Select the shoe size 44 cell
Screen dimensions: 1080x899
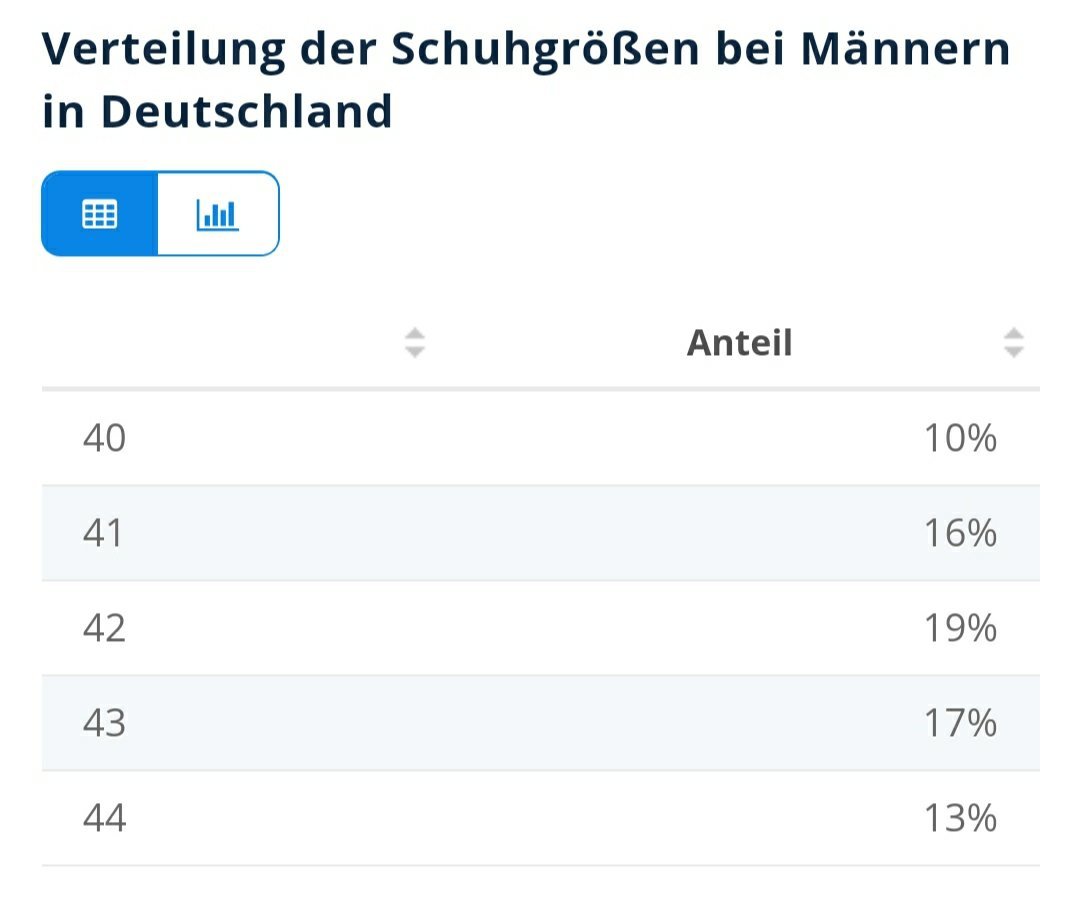pos(104,818)
